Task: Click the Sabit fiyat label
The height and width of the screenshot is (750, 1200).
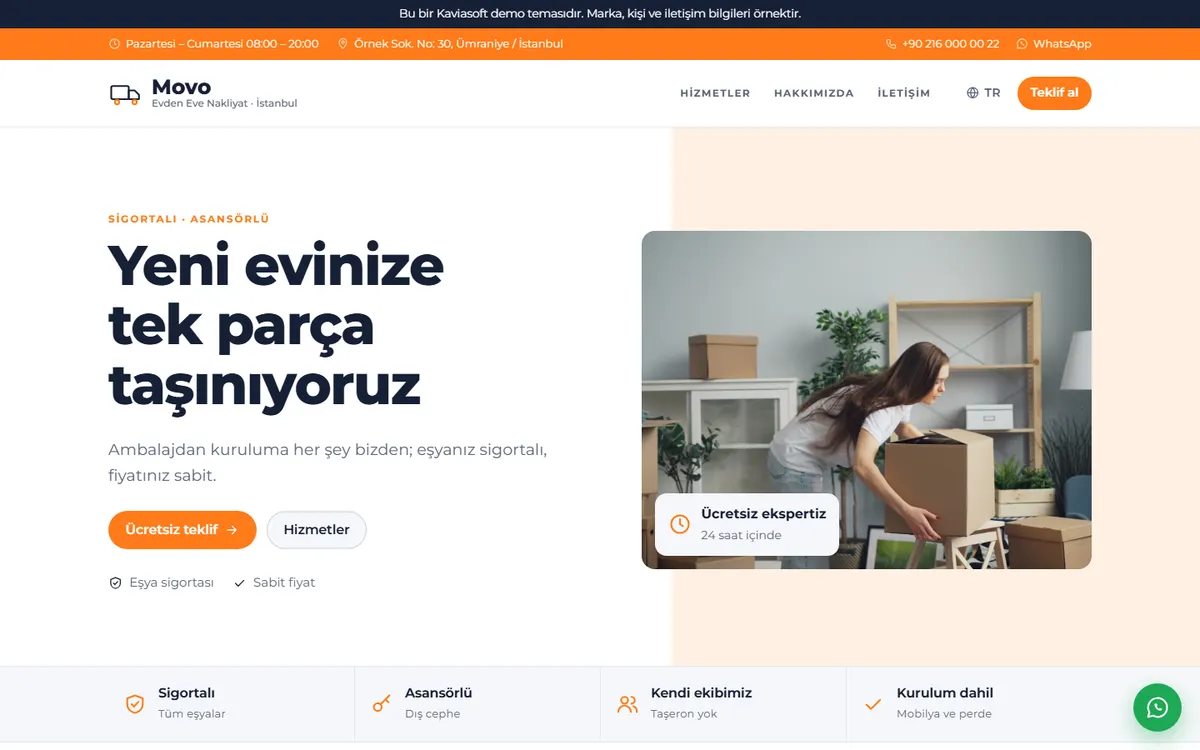Action: [284, 583]
